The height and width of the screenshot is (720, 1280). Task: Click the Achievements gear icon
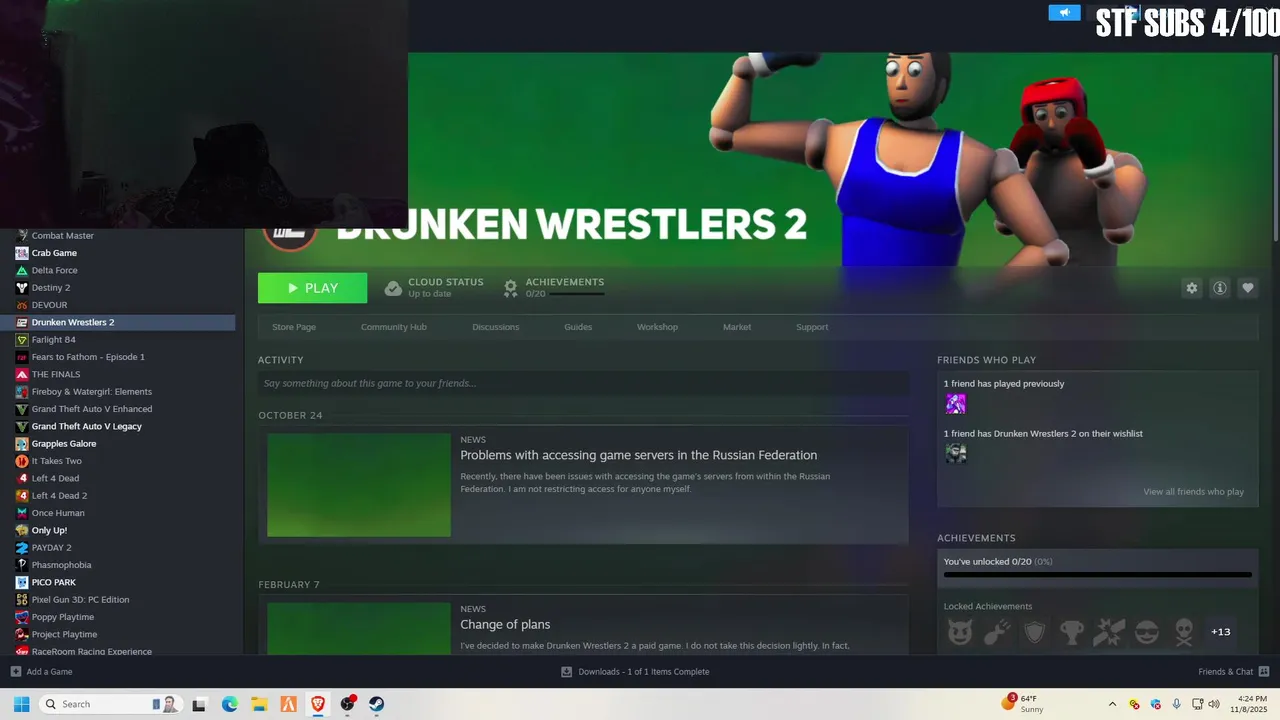[x=511, y=288]
